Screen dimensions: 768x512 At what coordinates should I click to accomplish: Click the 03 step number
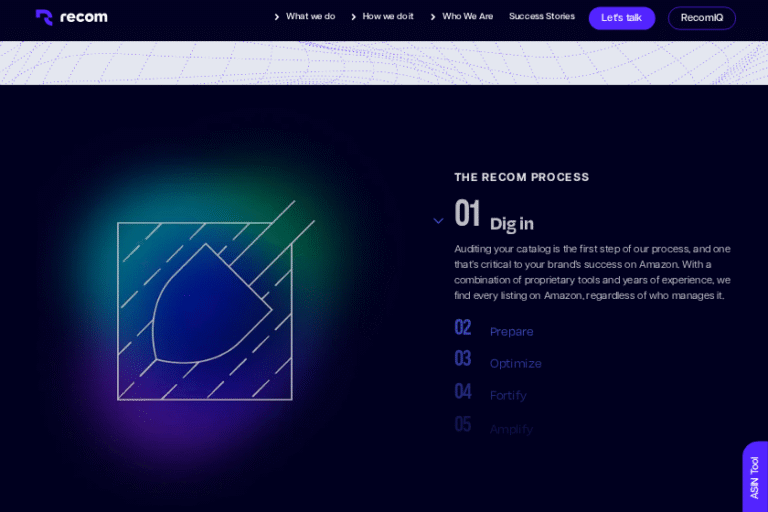pos(463,359)
